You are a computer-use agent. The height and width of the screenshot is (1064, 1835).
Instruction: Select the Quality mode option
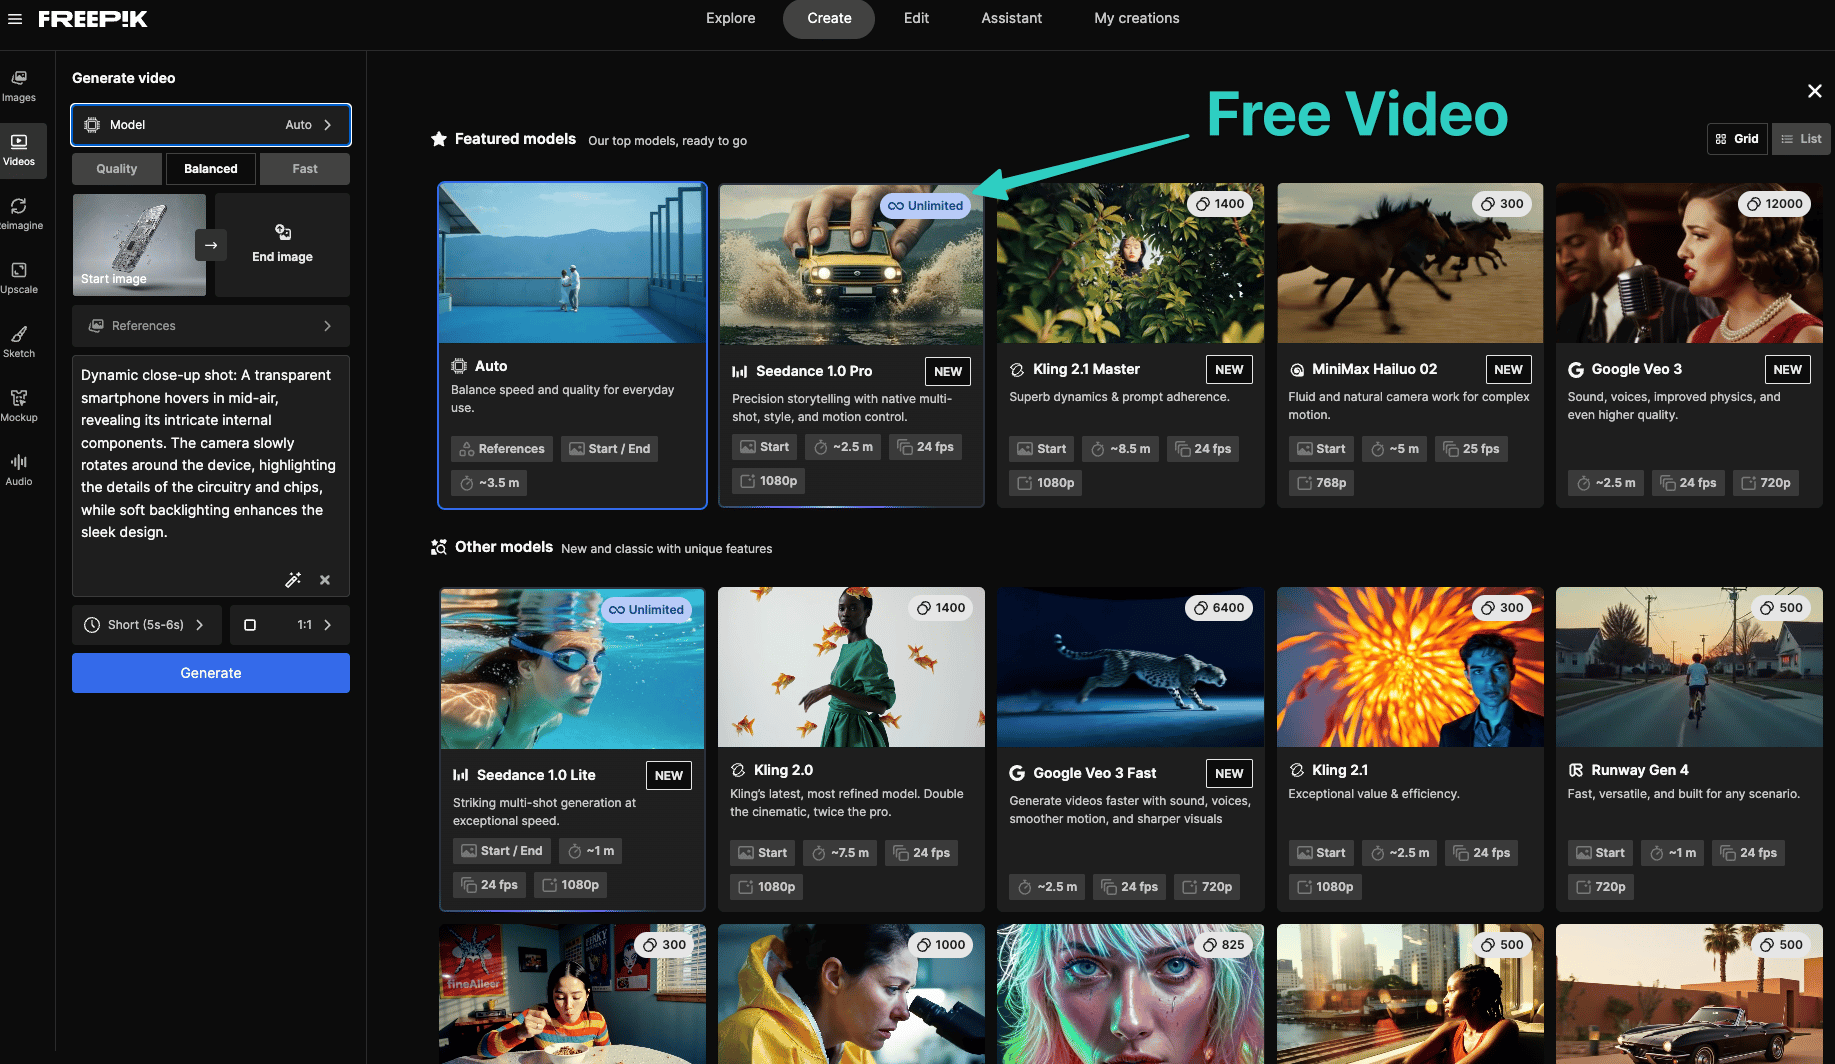[117, 169]
